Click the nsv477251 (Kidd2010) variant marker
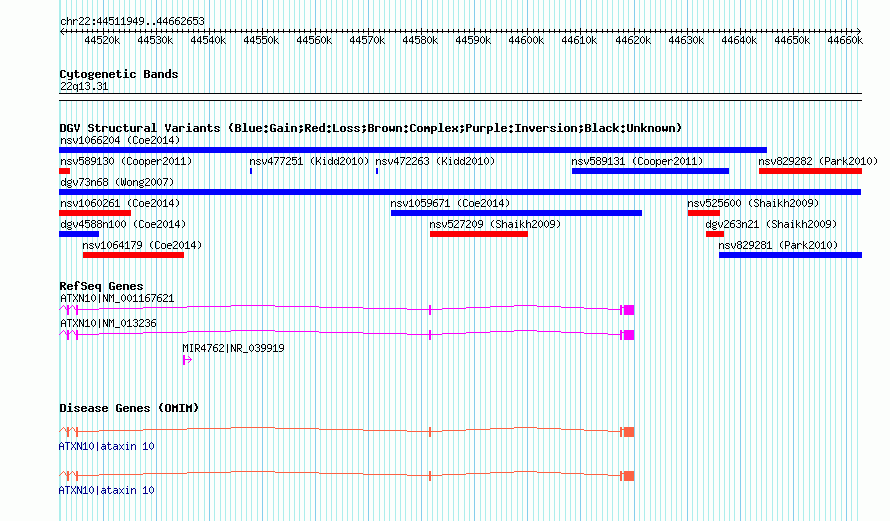890x521 pixels. click(251, 171)
